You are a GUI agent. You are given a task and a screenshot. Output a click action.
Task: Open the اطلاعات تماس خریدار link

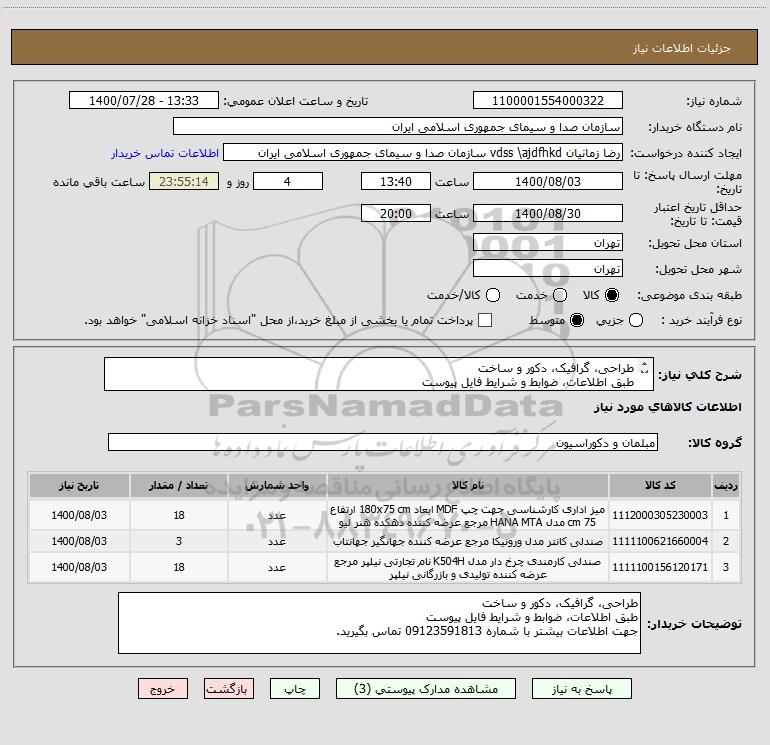pos(165,153)
